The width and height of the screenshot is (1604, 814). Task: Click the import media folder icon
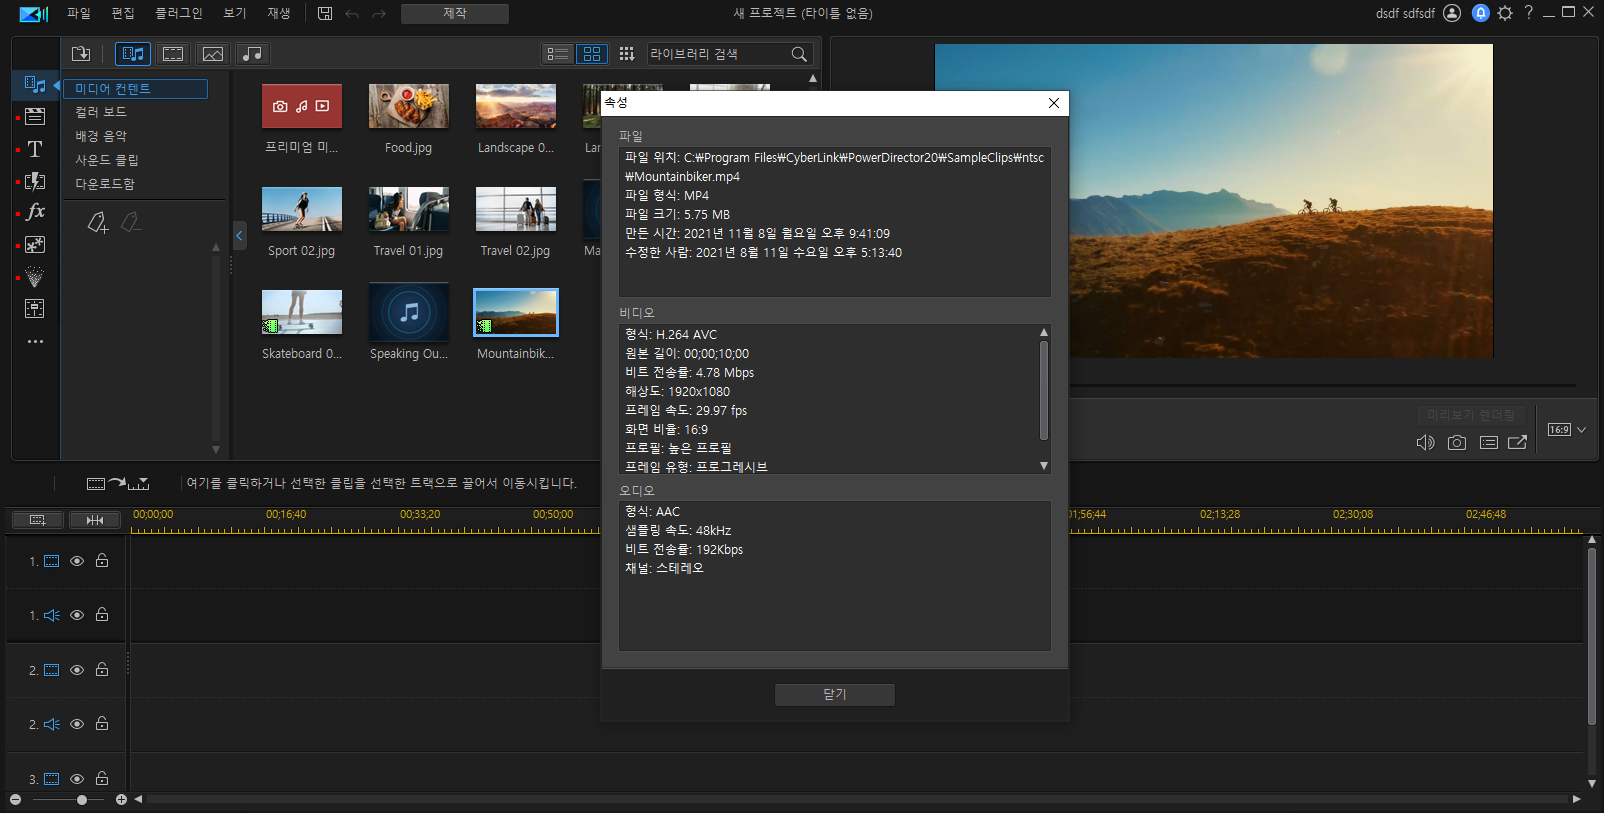(x=81, y=54)
